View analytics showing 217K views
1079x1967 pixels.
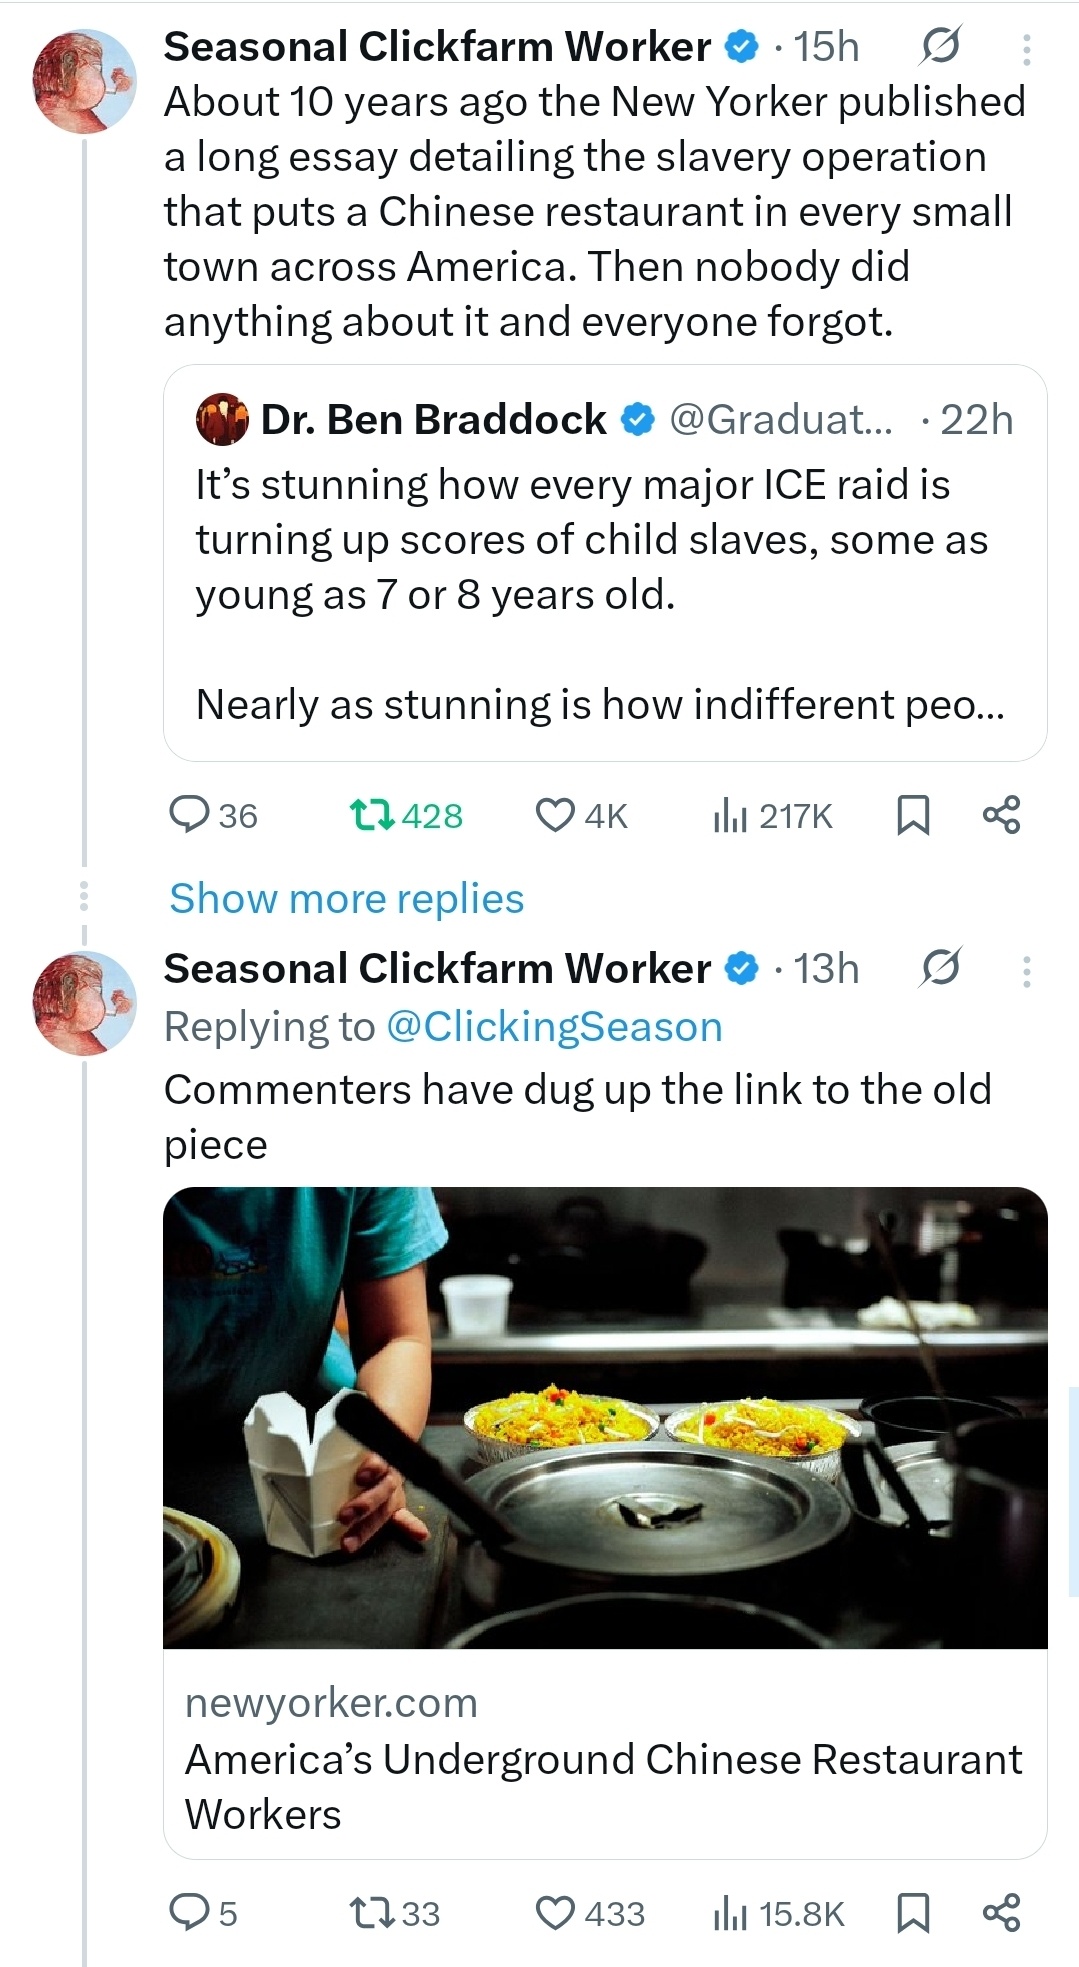click(772, 815)
